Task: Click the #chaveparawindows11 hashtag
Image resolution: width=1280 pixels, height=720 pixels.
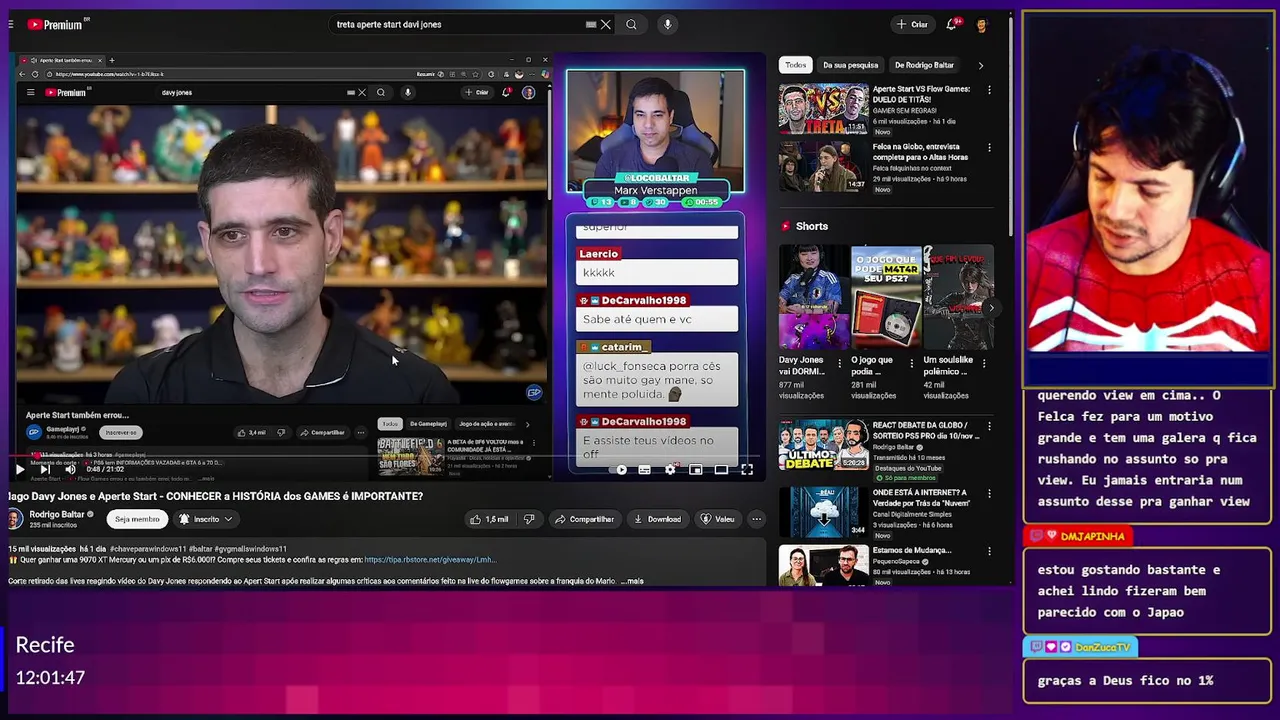Action: point(149,549)
